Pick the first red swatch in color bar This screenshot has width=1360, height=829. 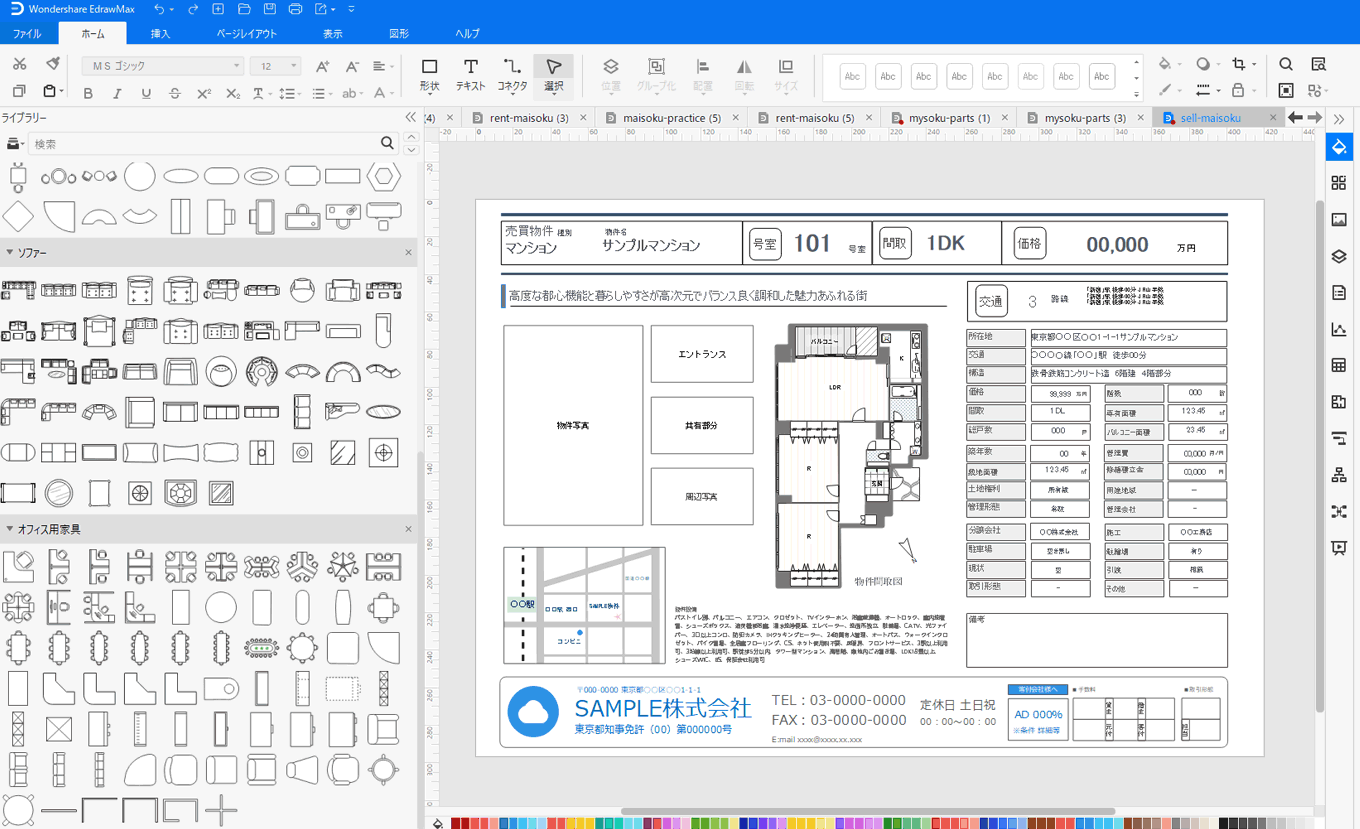(x=456, y=823)
